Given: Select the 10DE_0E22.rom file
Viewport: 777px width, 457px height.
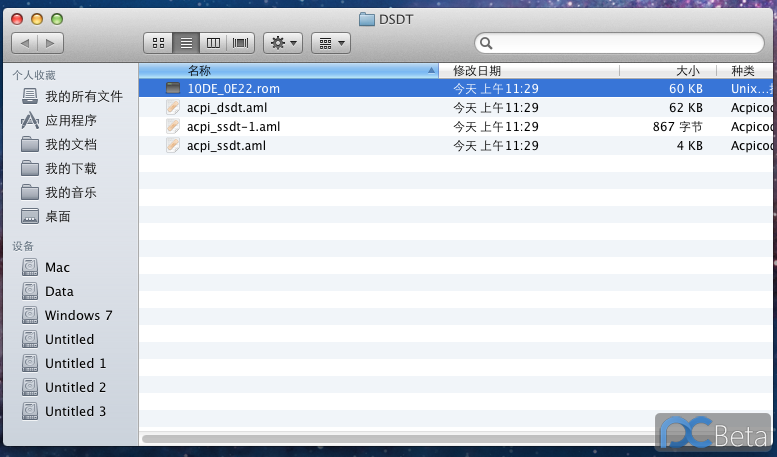Looking at the screenshot, I should coord(233,89).
